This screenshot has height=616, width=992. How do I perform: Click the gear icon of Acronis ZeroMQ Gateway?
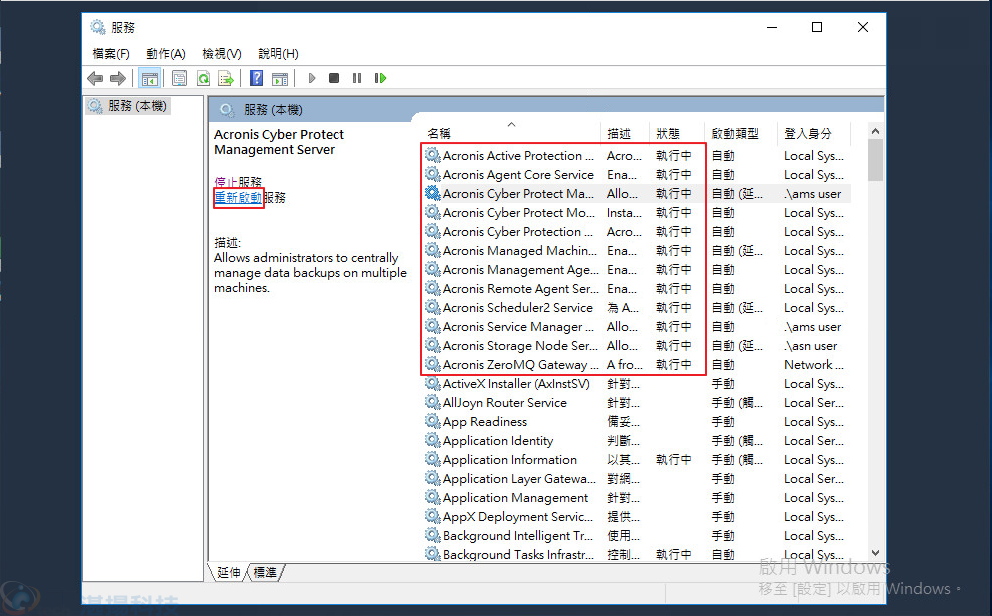(x=433, y=364)
